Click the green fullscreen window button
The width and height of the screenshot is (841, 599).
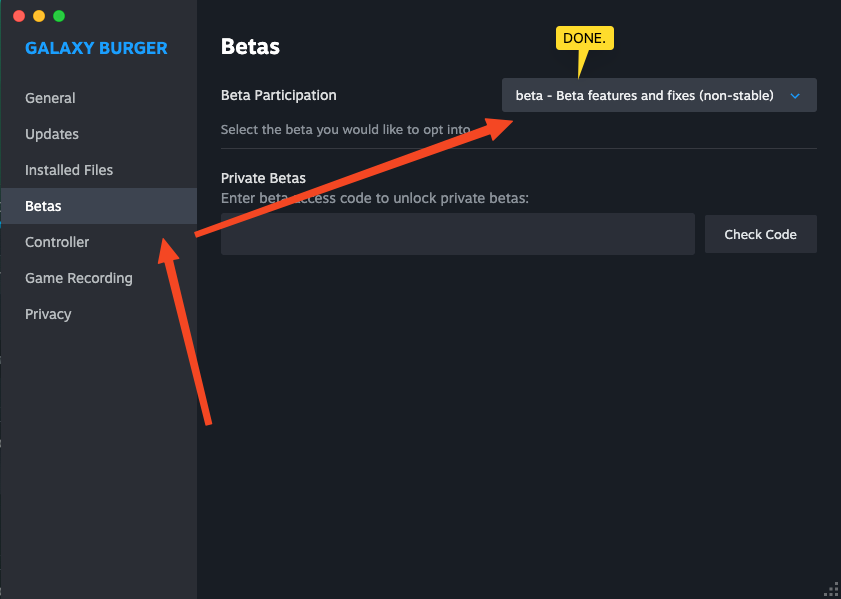(59, 16)
